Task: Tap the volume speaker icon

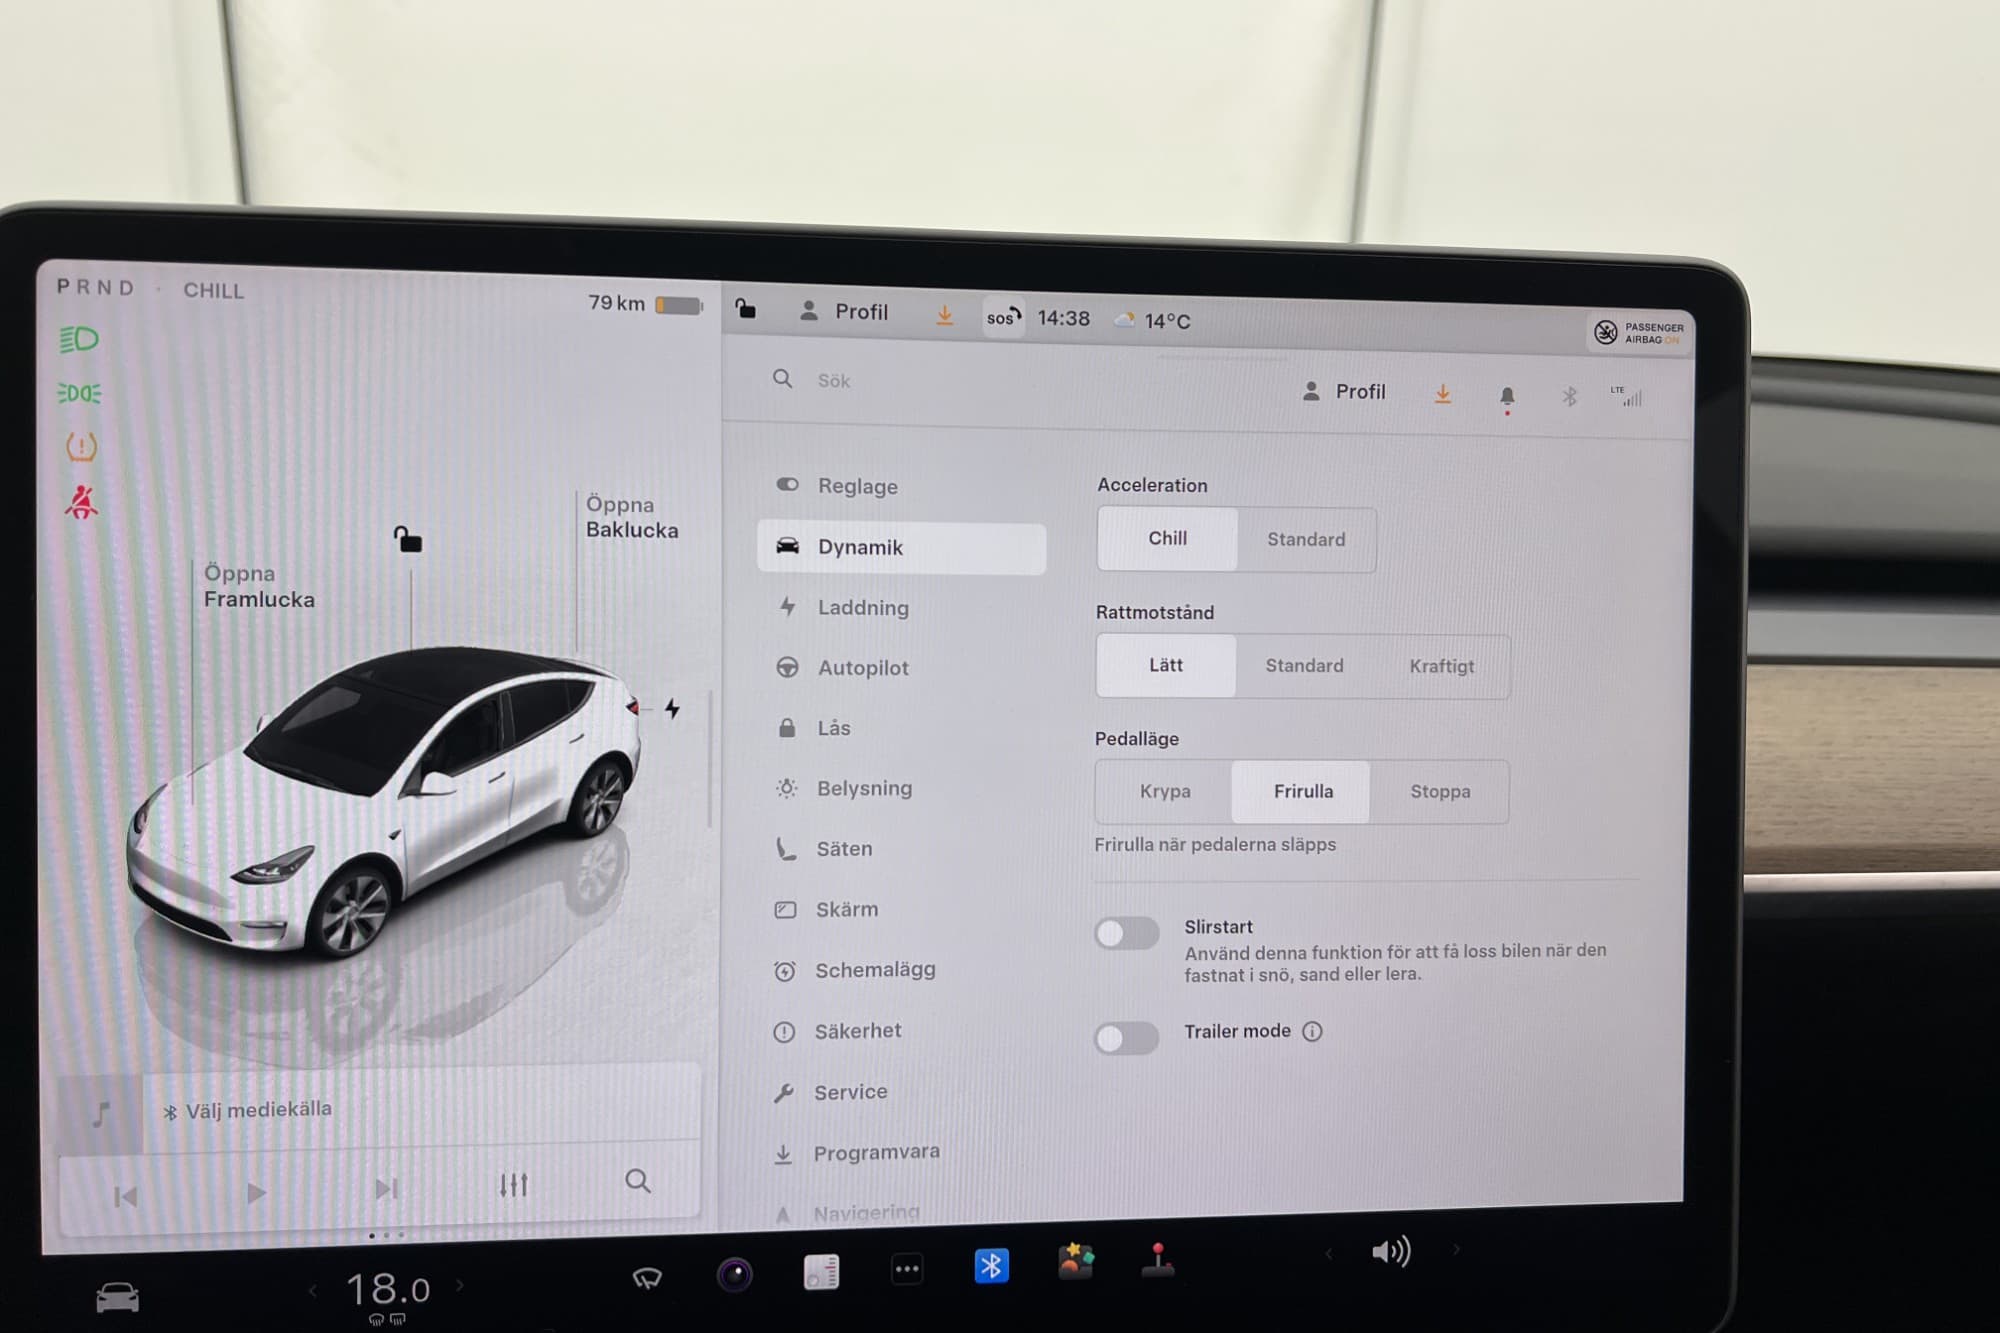Action: pyautogui.click(x=1391, y=1251)
